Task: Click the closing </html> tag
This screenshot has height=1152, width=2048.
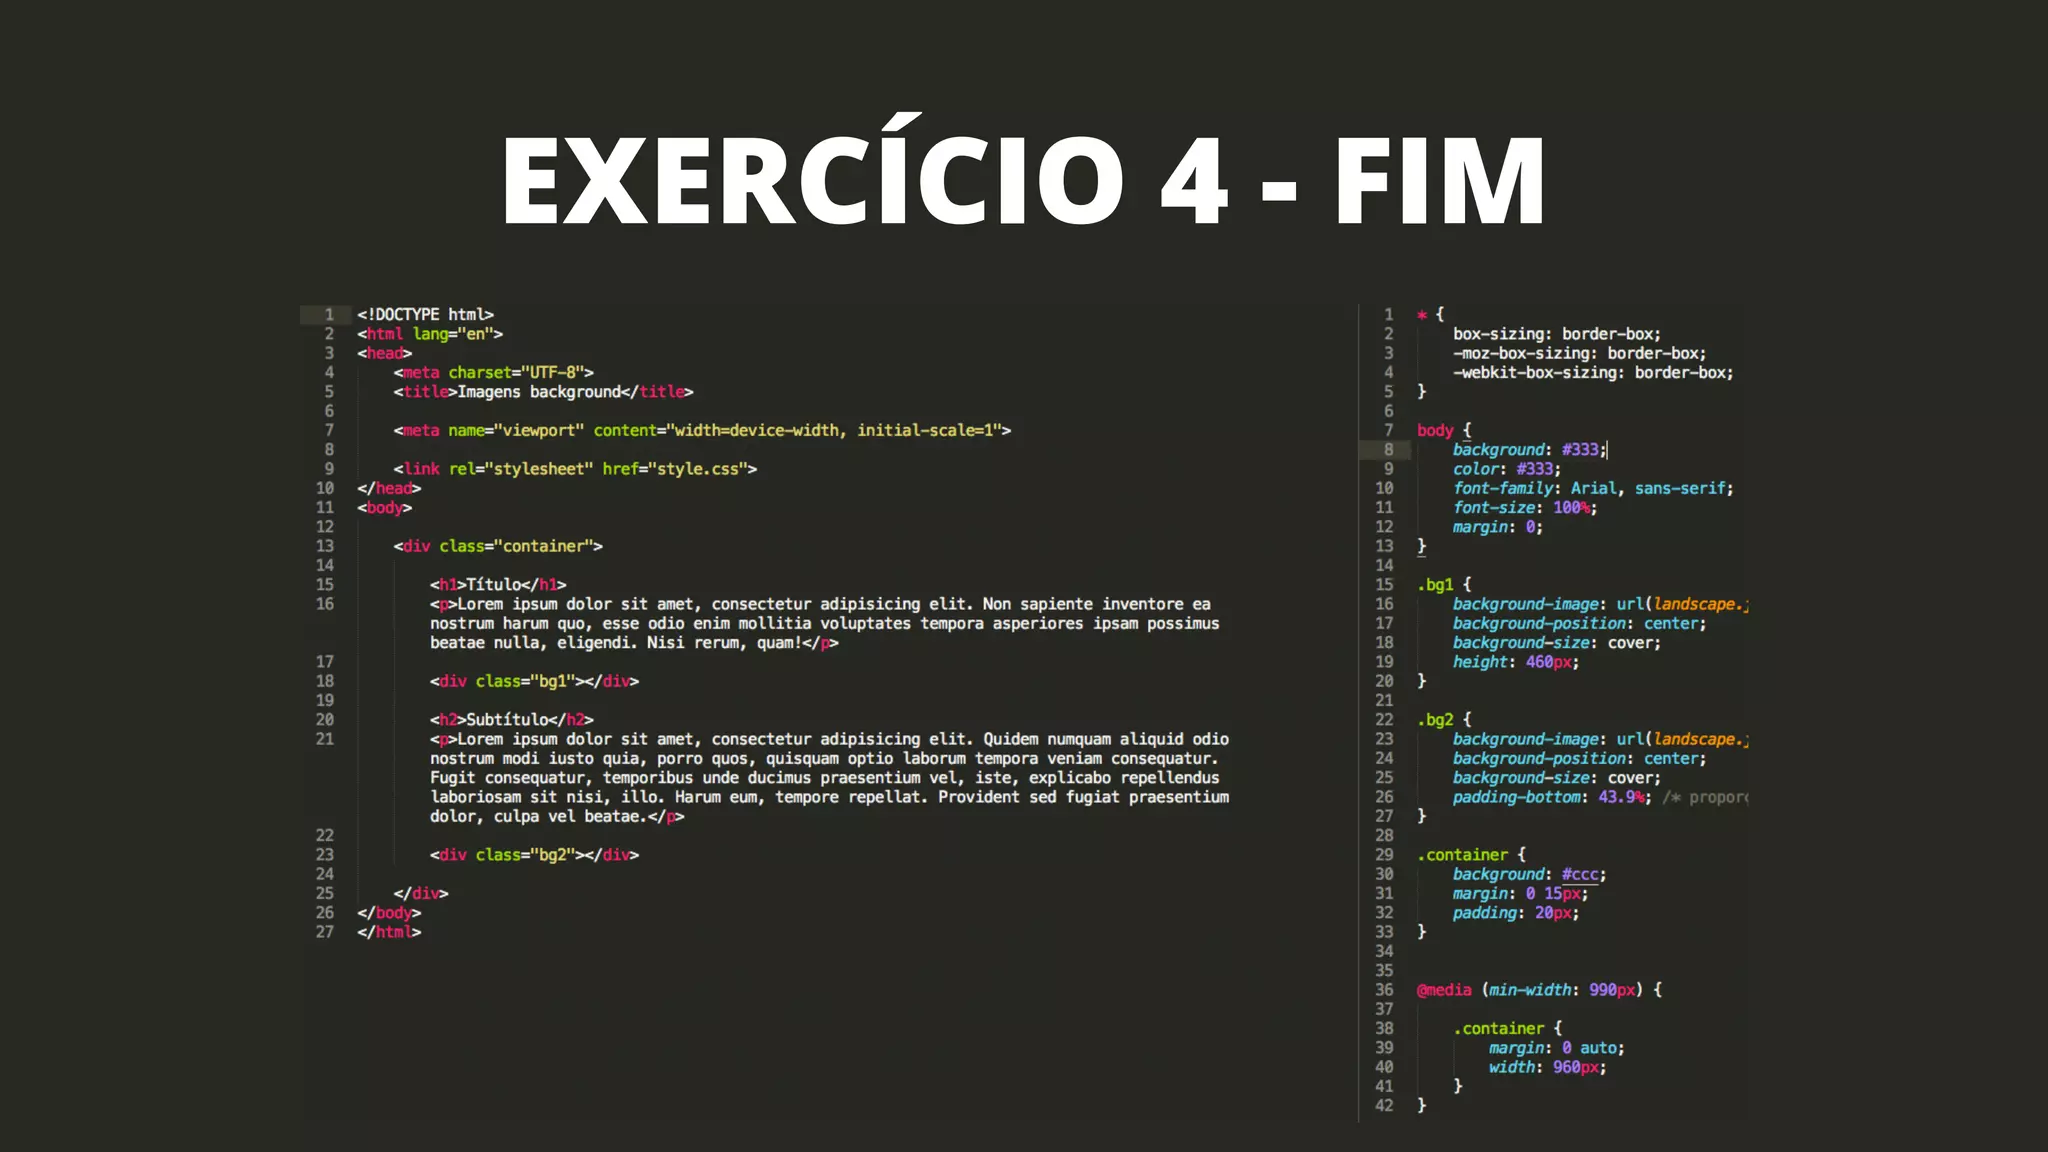Action: [x=389, y=932]
